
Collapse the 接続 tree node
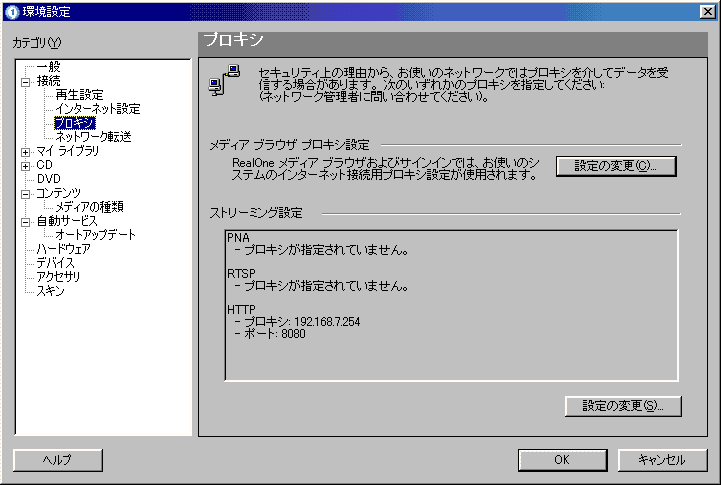[26, 82]
